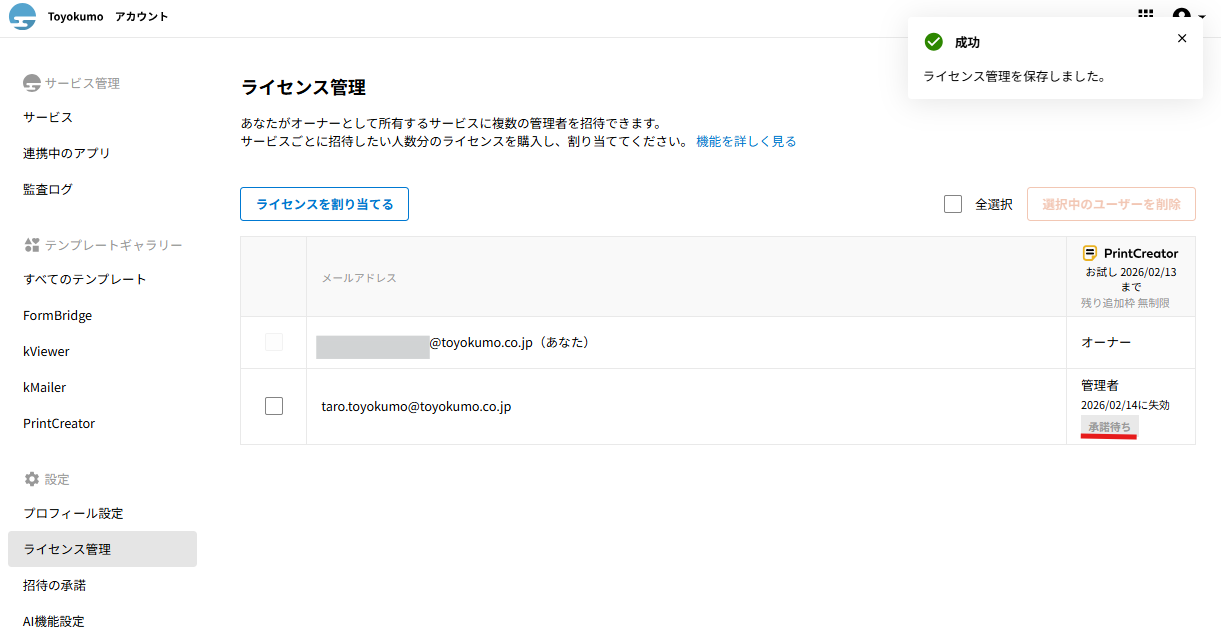
Task: Click the Toyokumo cloud logo
Action: (x=22, y=17)
